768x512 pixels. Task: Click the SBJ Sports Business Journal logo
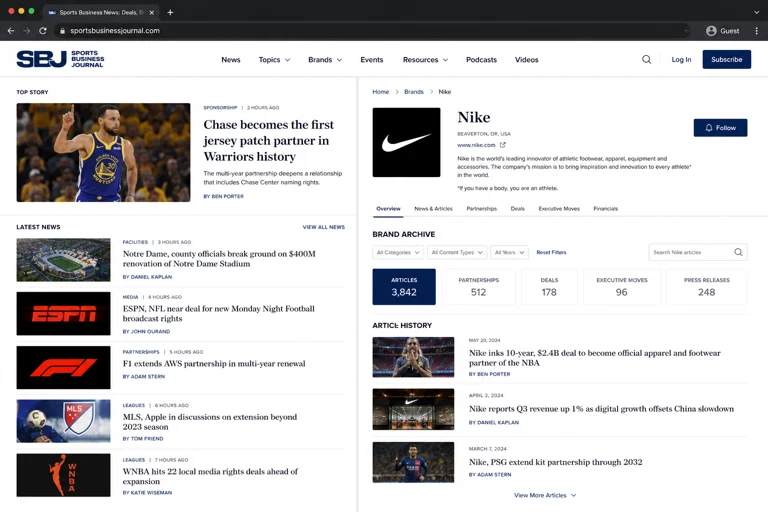(x=60, y=59)
